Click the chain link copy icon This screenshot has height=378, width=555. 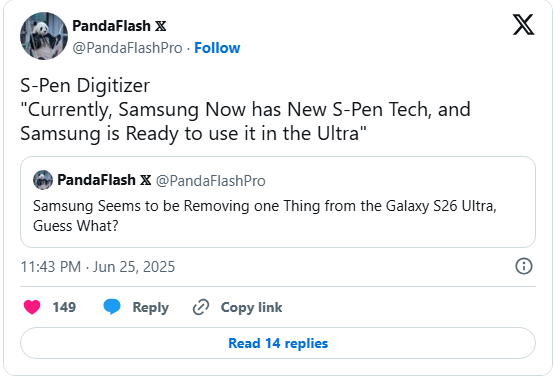pyautogui.click(x=201, y=307)
